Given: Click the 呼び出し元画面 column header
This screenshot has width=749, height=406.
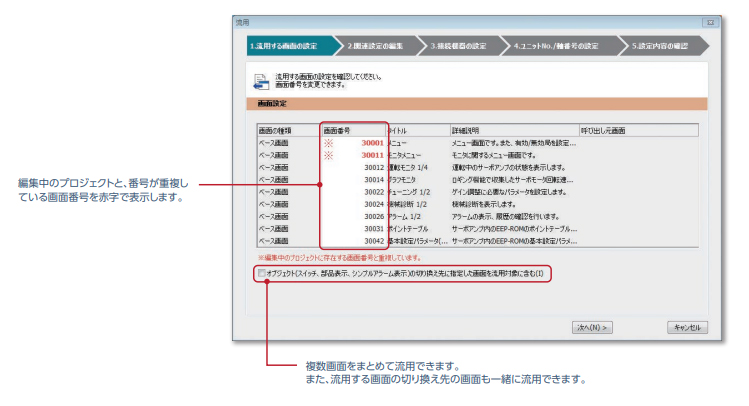Looking at the screenshot, I should (639, 130).
